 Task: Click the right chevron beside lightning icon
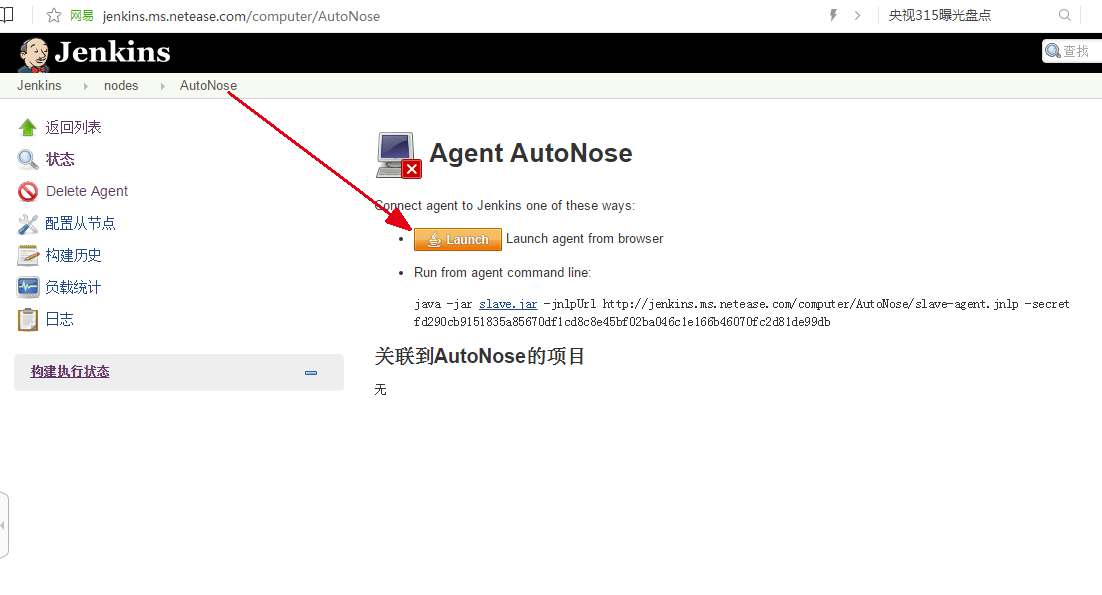(x=857, y=15)
